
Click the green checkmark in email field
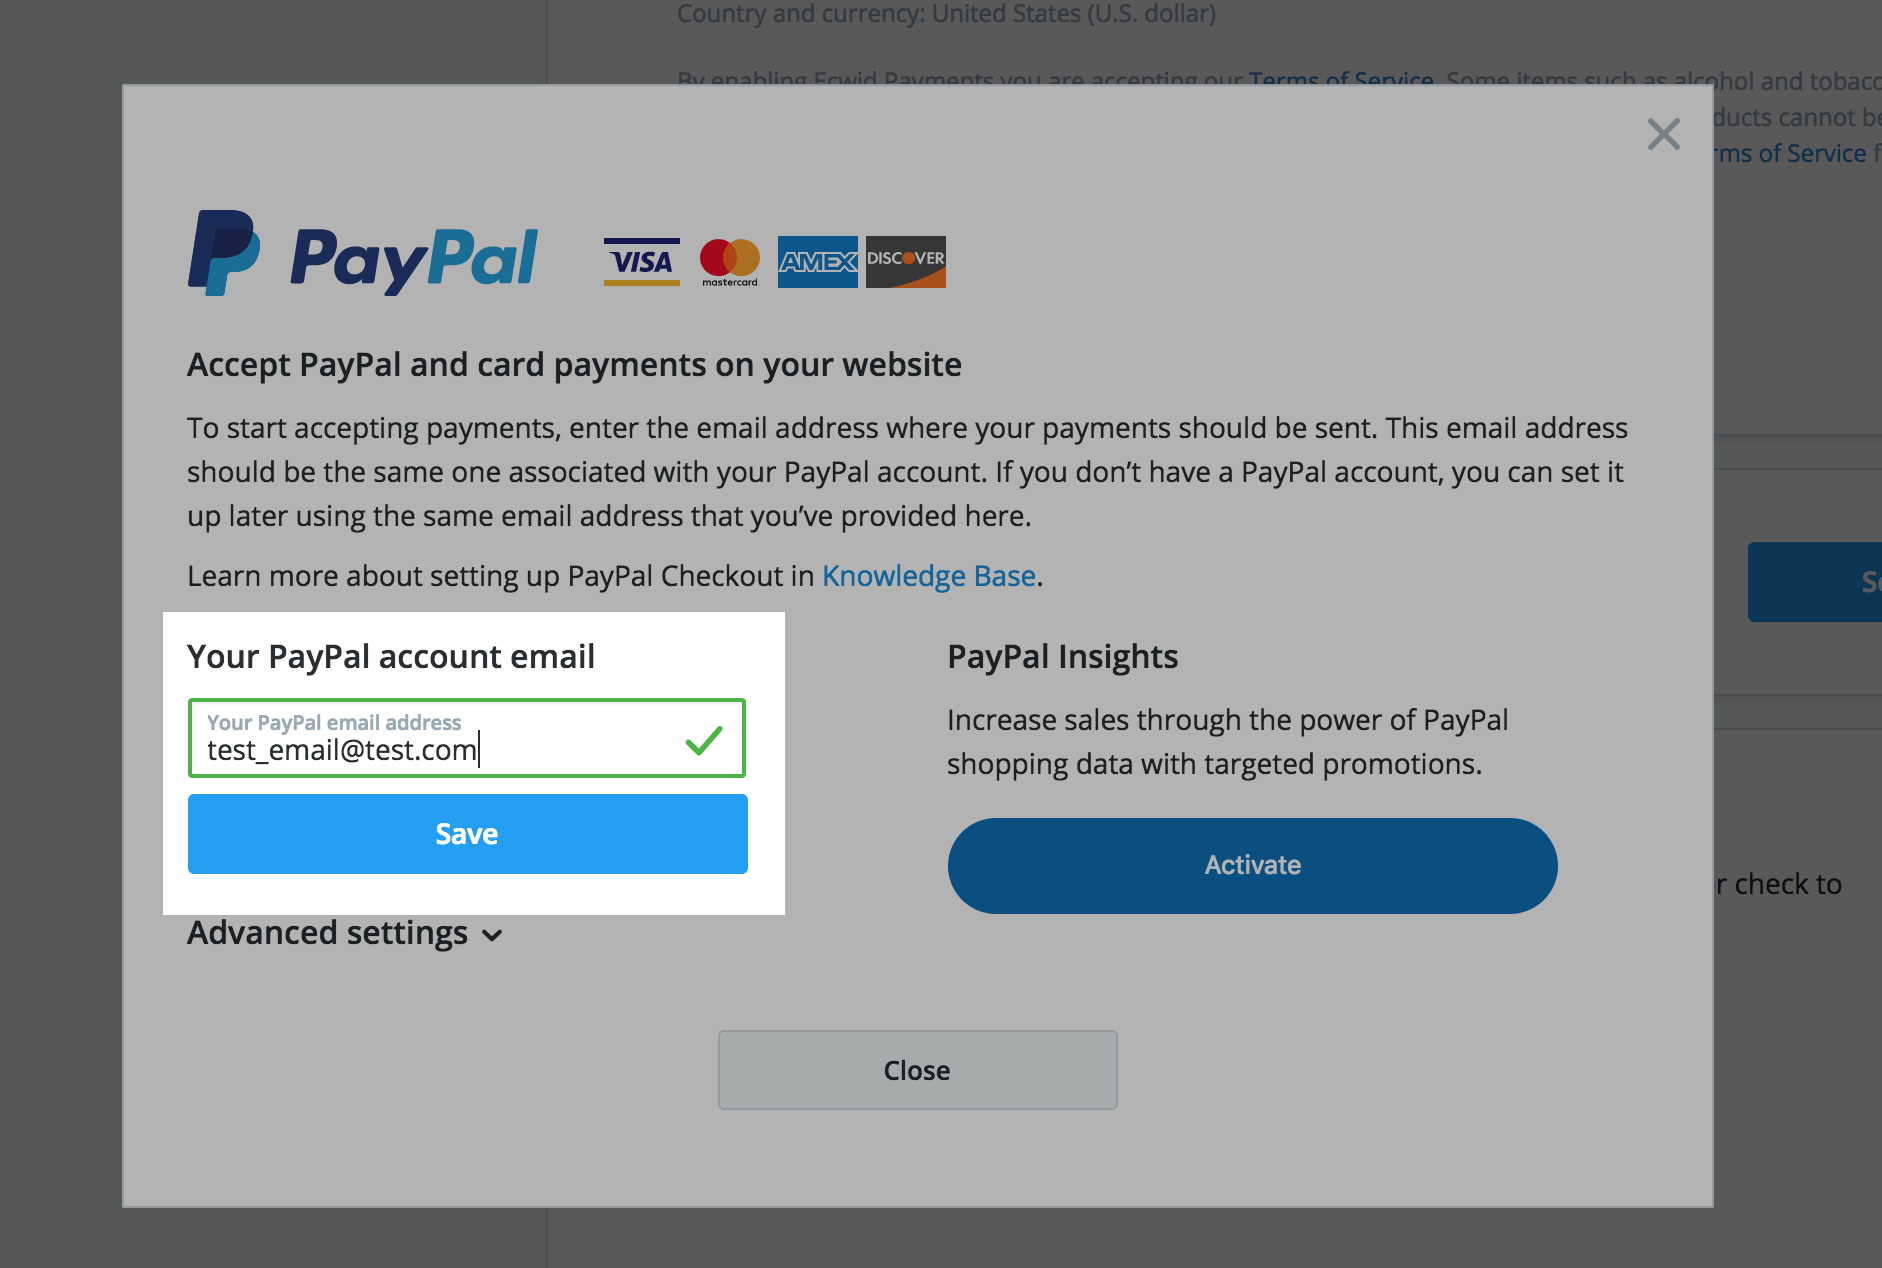[x=704, y=740]
